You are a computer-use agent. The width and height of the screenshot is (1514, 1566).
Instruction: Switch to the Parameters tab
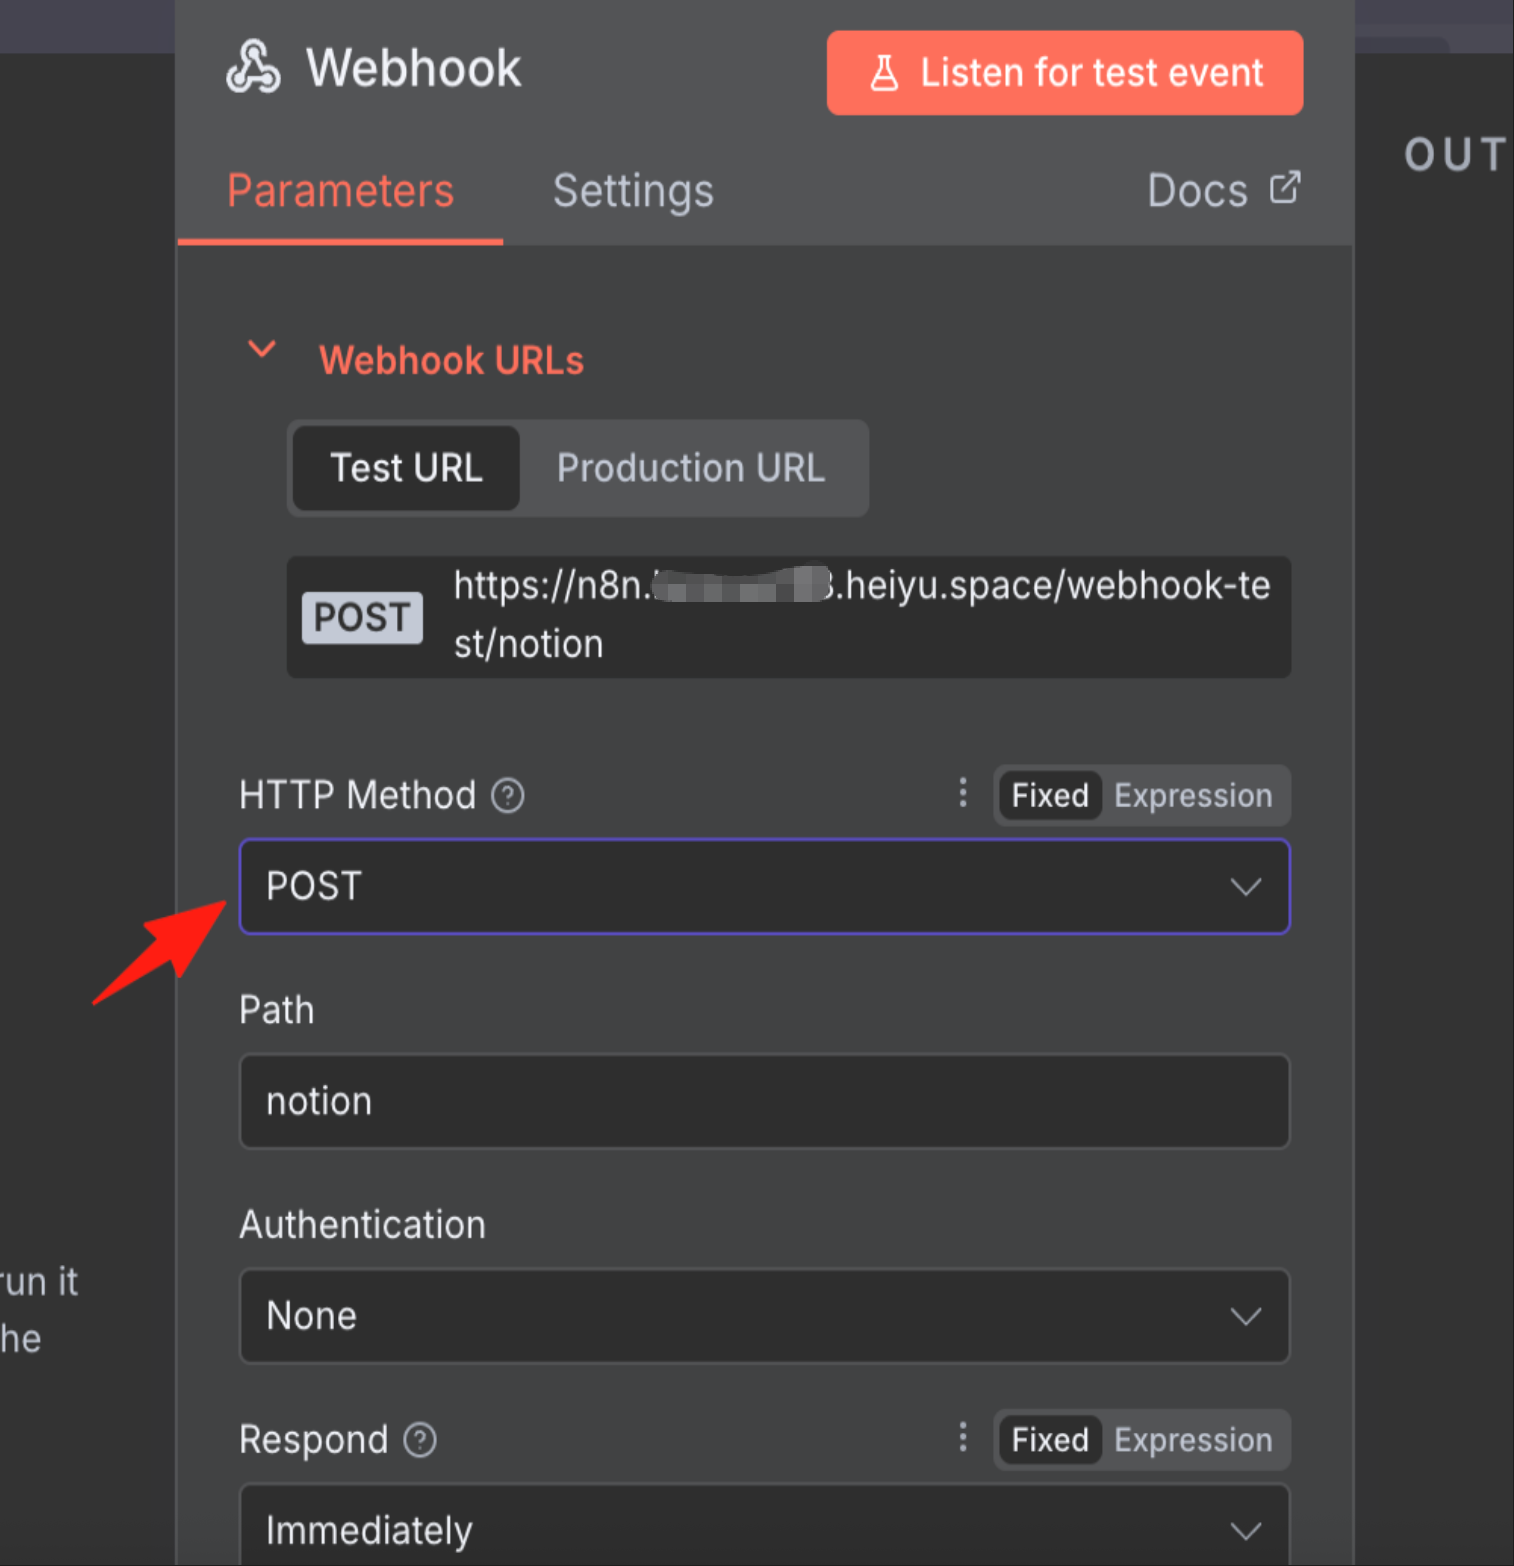point(340,191)
